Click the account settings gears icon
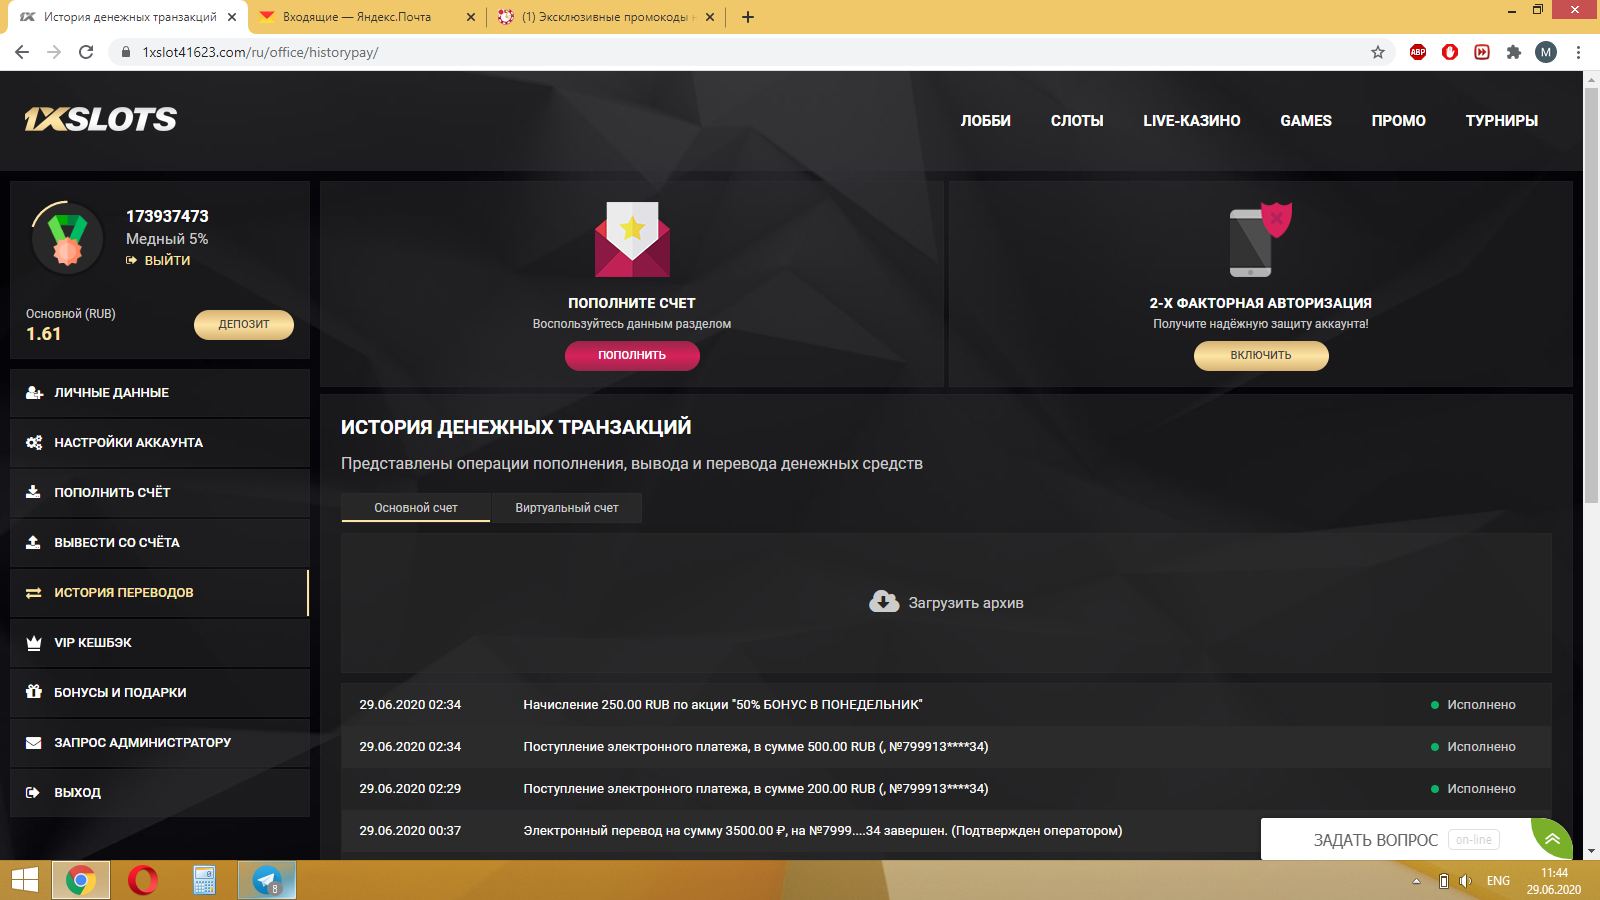1600x900 pixels. (33, 443)
